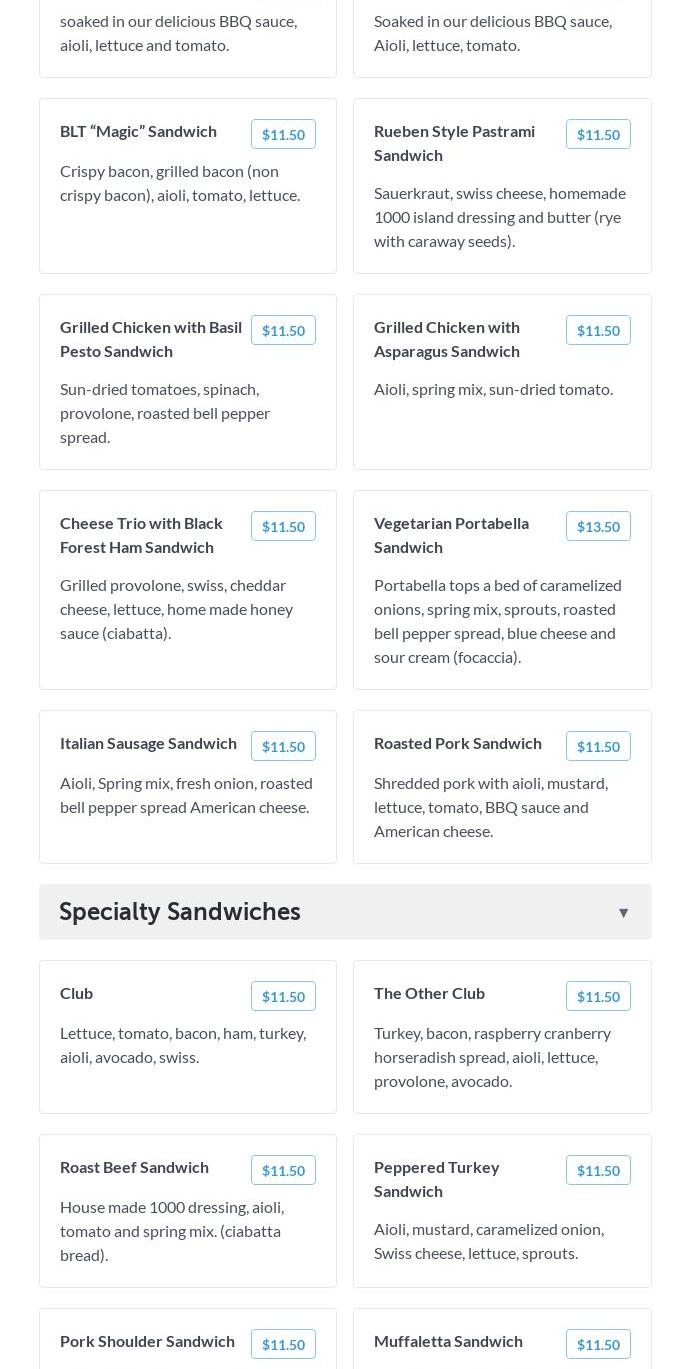Click The Other Club item title

[429, 993]
